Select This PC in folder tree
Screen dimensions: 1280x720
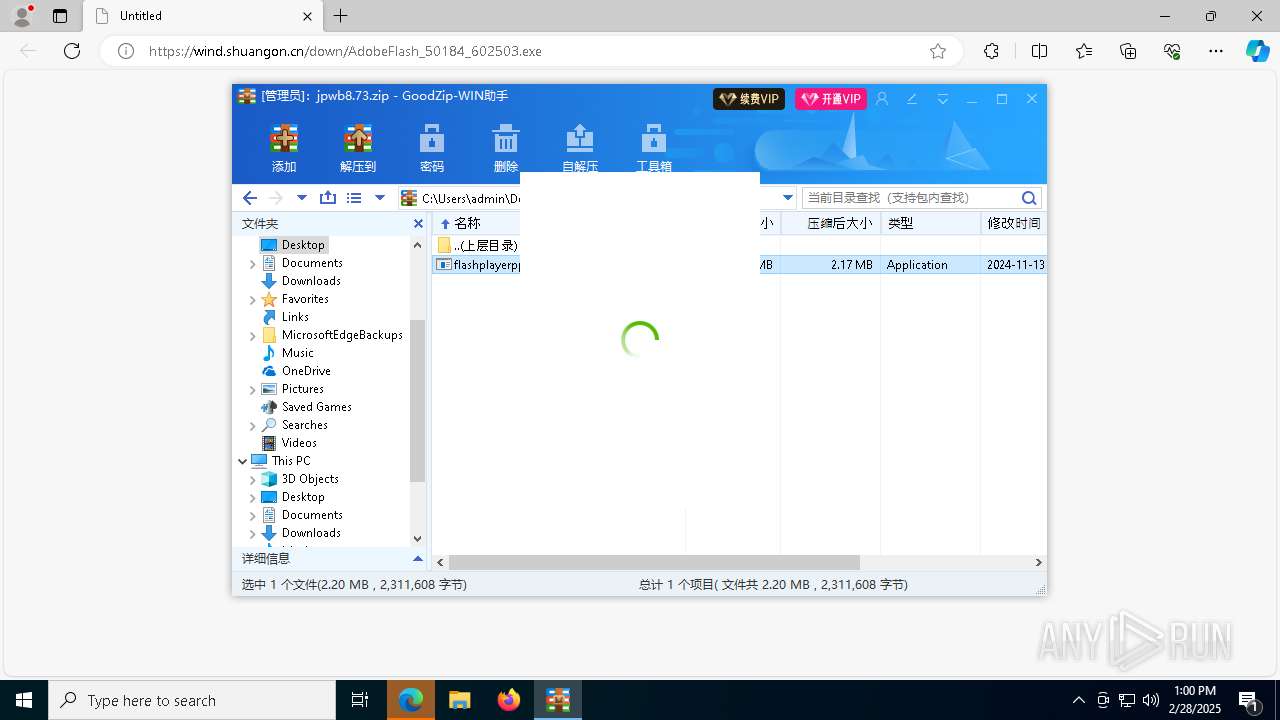(x=291, y=461)
